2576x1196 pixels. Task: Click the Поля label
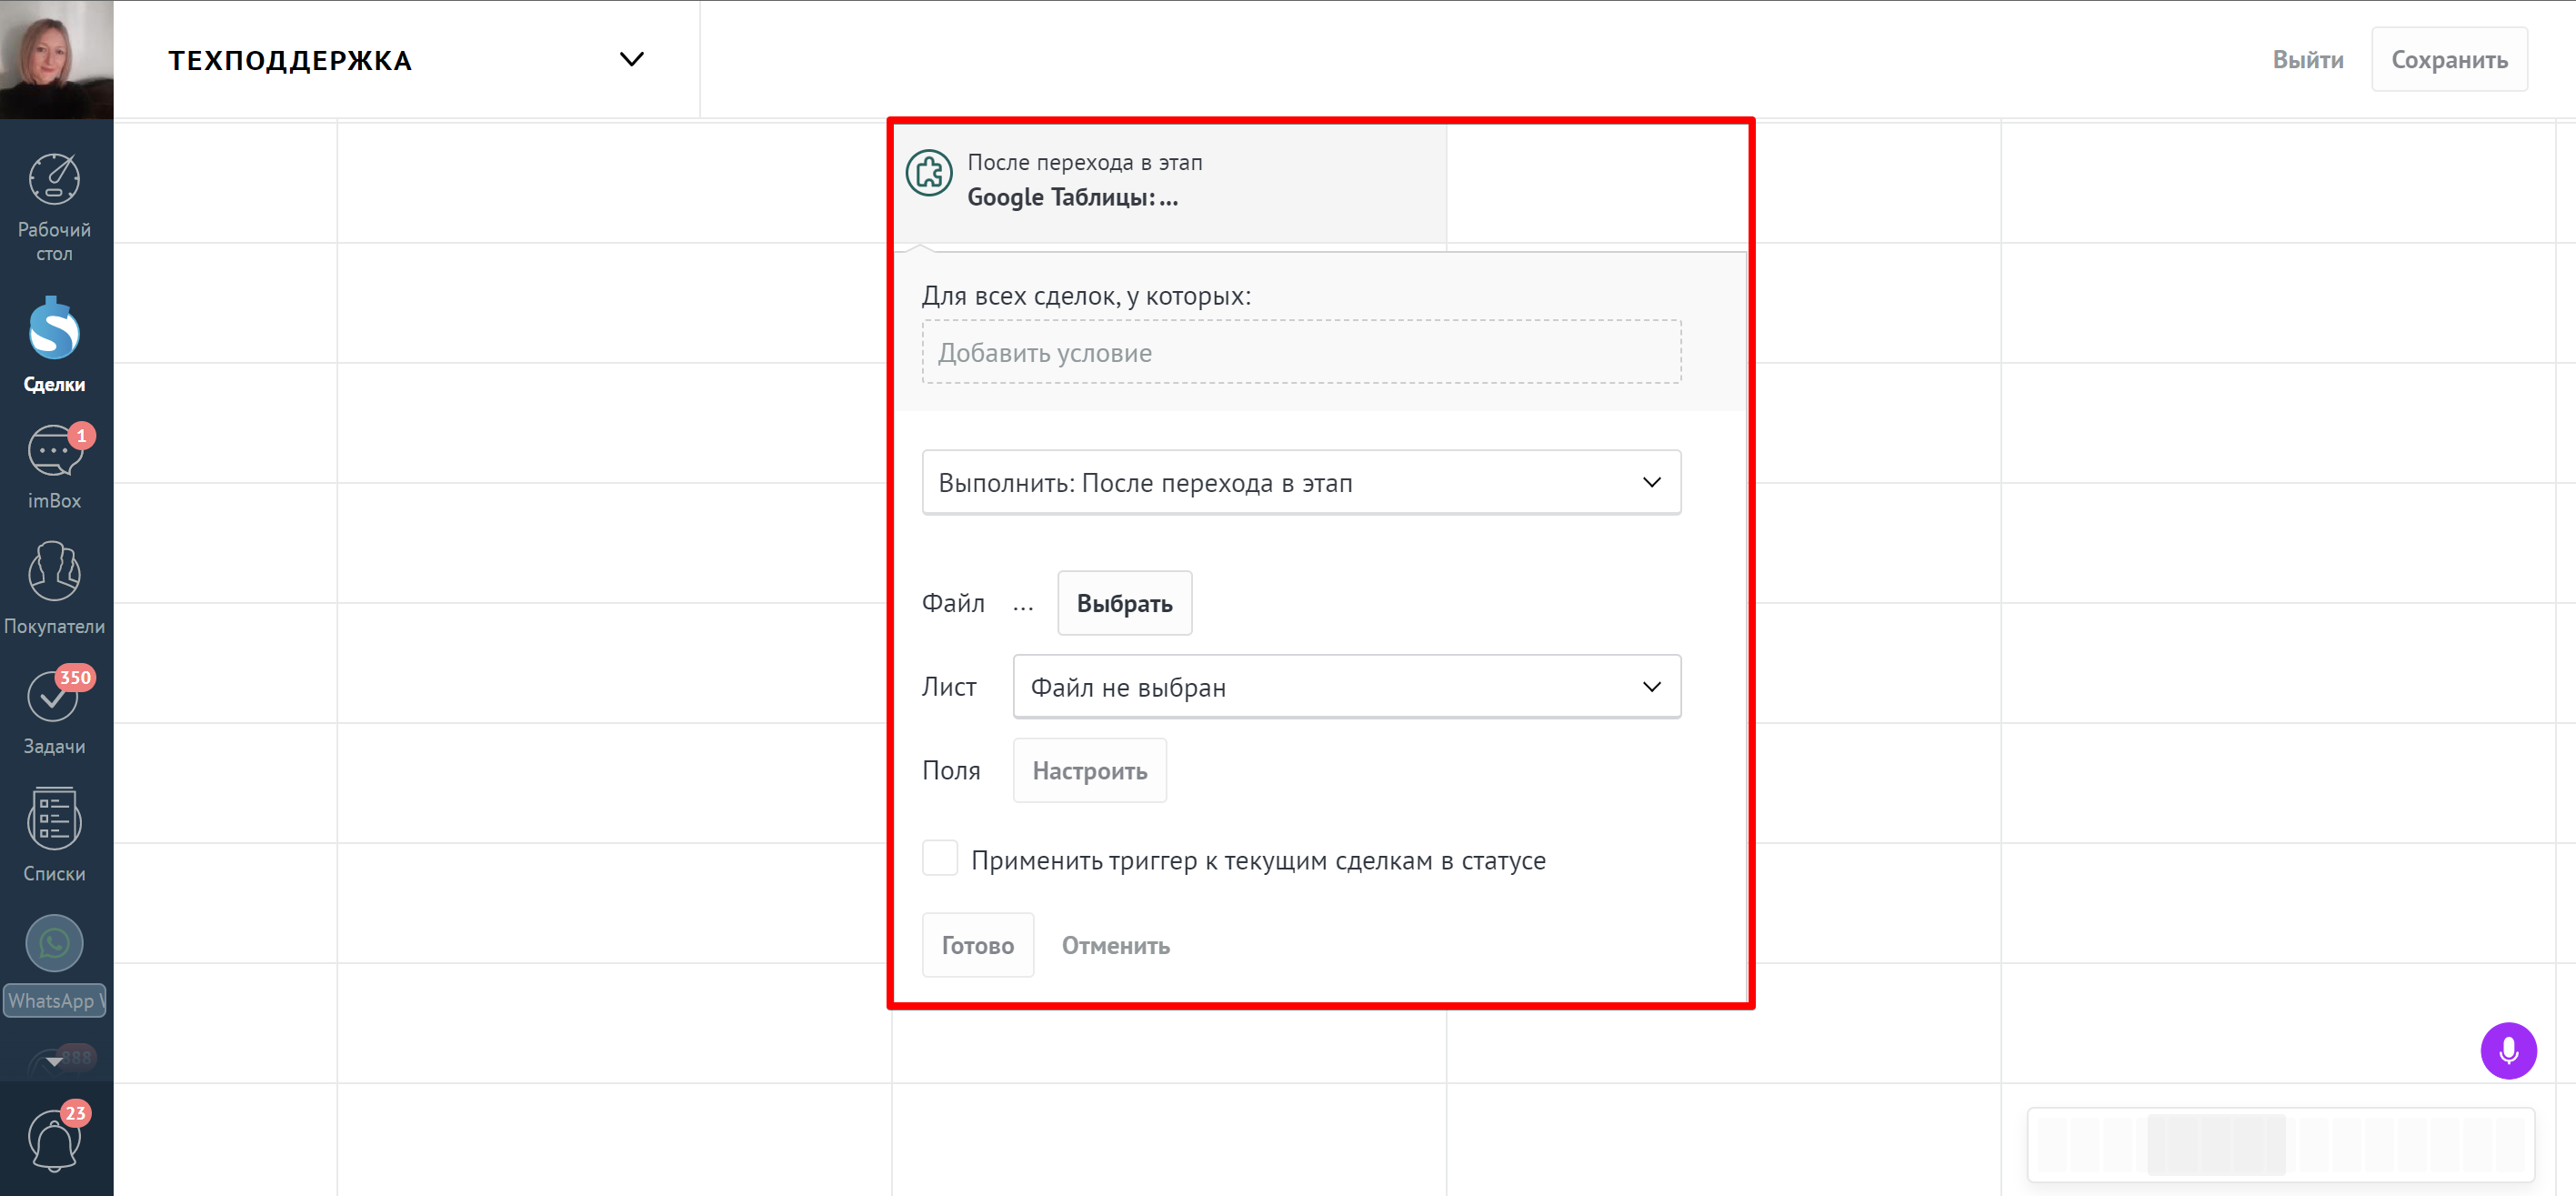(950, 771)
